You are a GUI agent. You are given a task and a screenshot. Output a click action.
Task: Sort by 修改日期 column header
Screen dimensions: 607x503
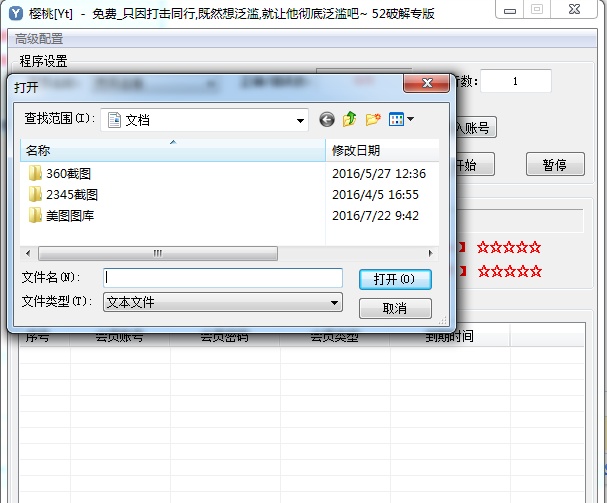coord(382,150)
